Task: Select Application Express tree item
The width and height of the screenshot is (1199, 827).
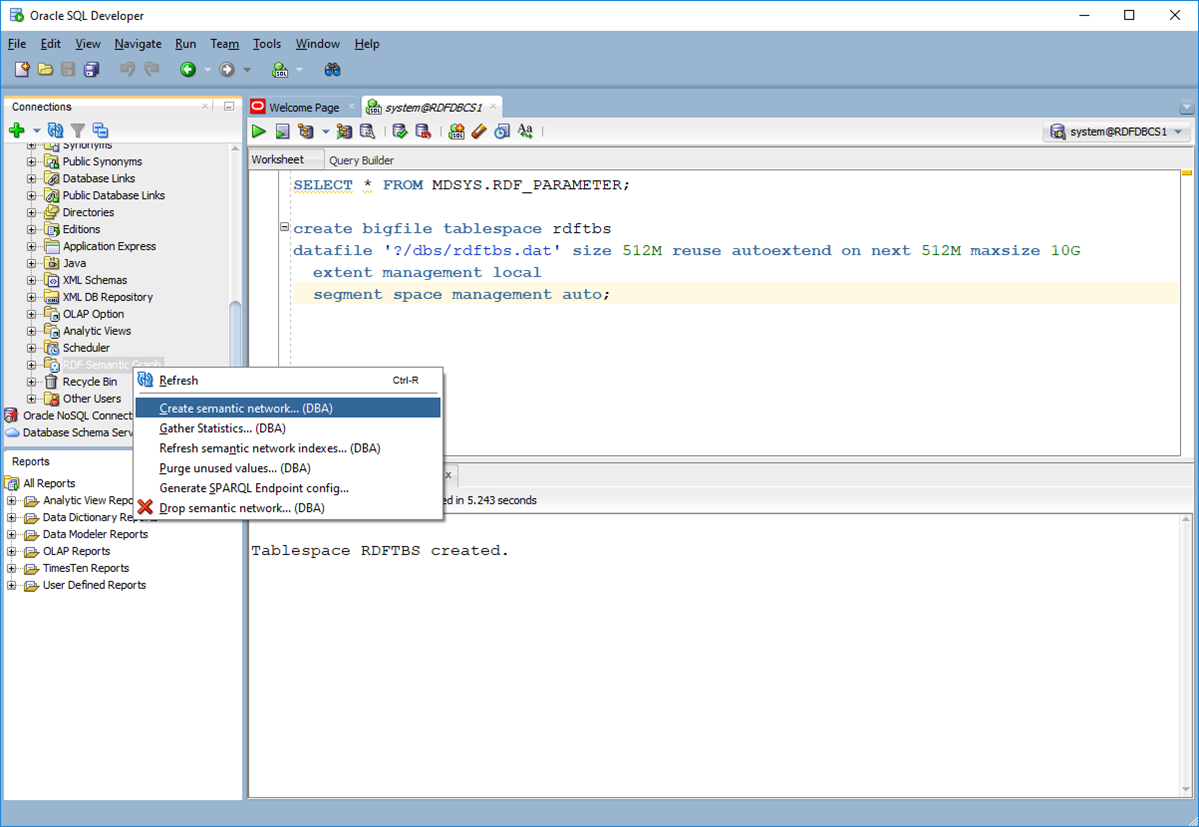Action: 109,246
